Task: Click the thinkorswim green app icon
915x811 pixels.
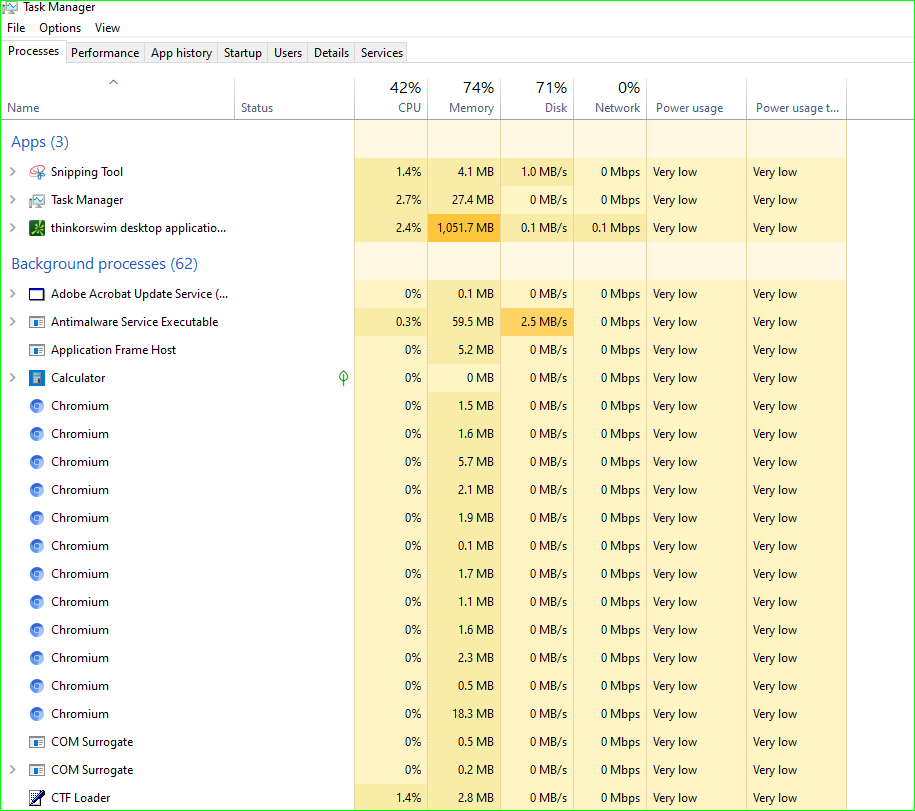Action: [37, 228]
